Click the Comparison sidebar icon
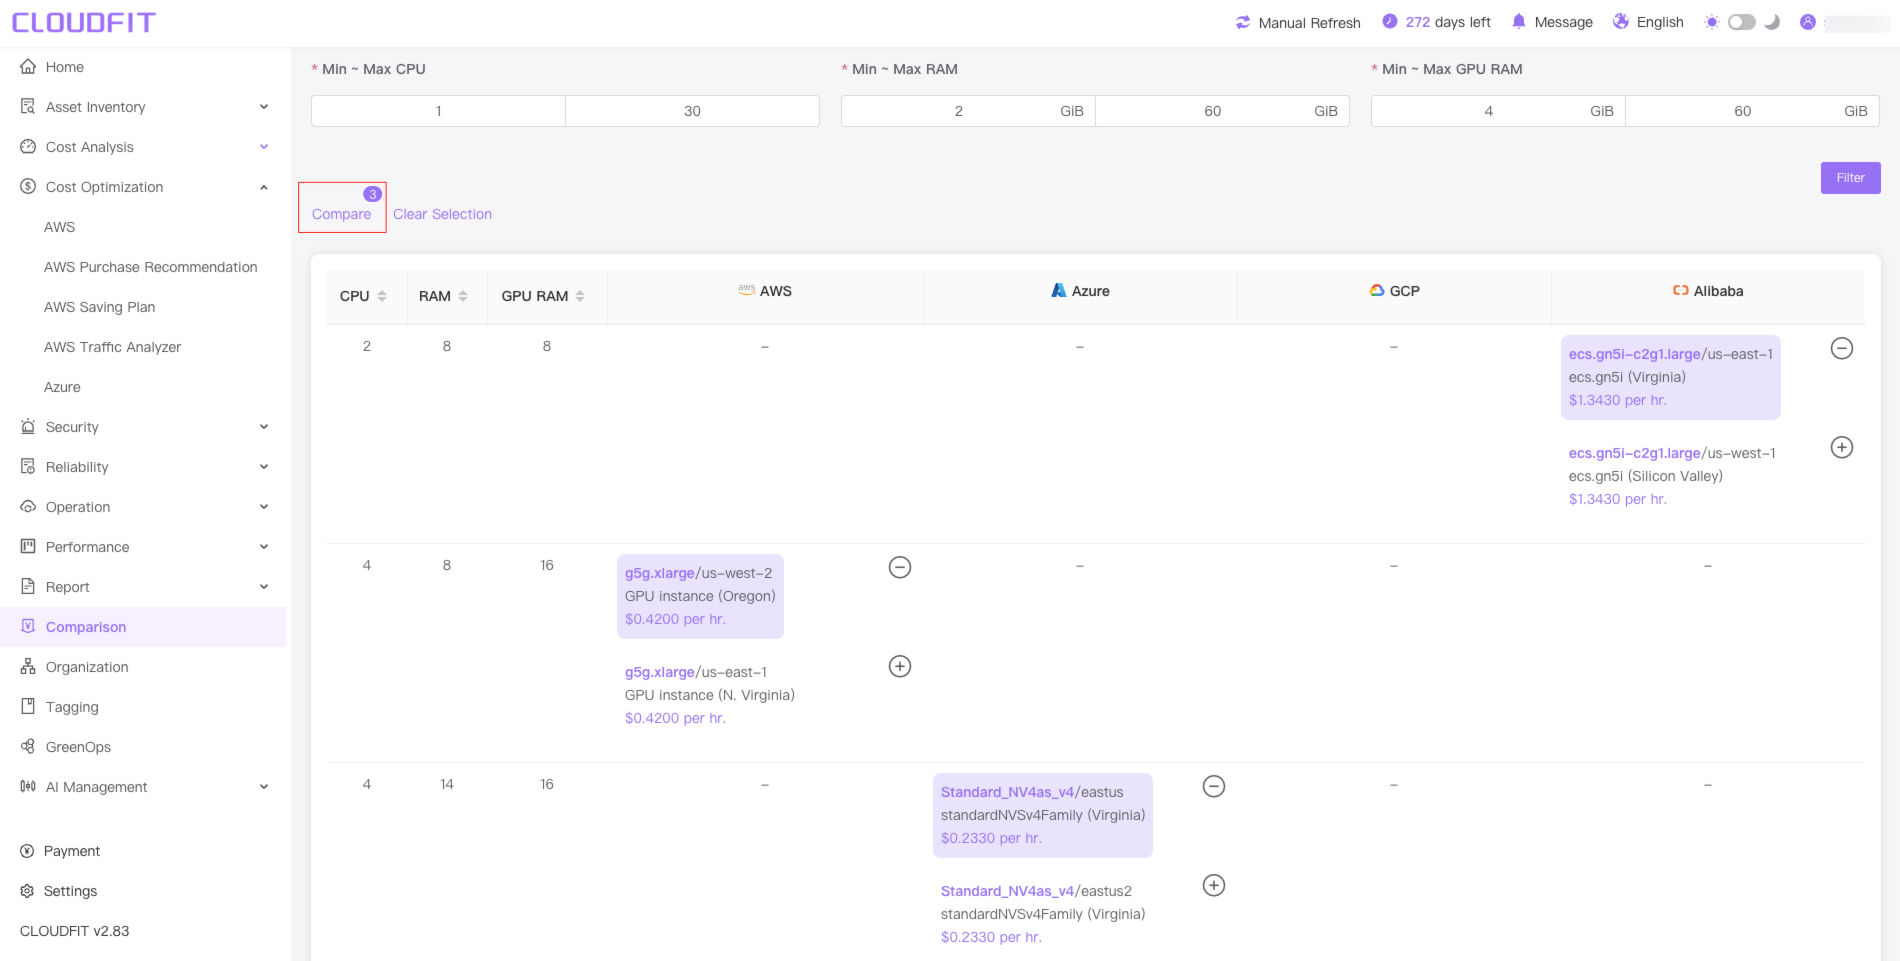1900x961 pixels. (28, 626)
